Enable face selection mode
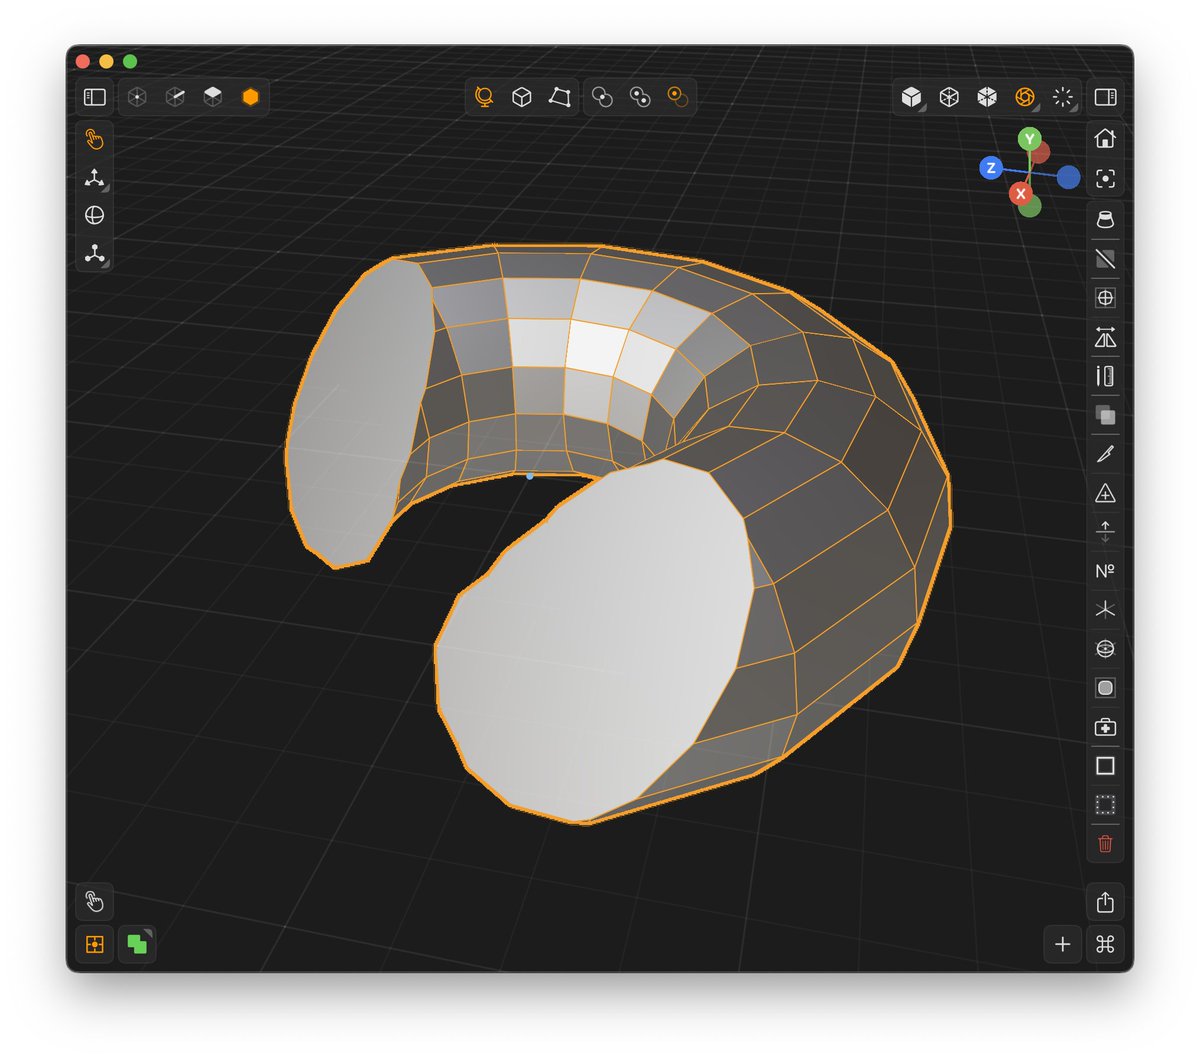1200x1060 pixels. (212, 96)
